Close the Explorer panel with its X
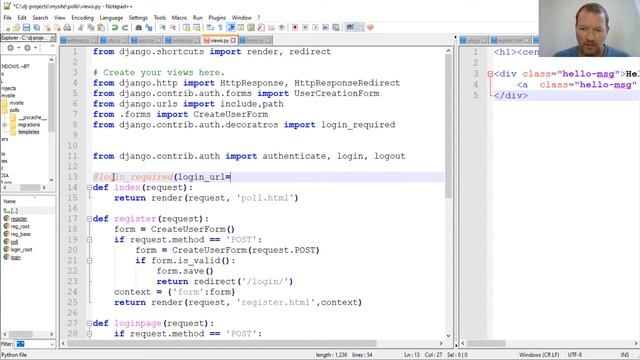The height and width of the screenshot is (360, 640). (53, 38)
